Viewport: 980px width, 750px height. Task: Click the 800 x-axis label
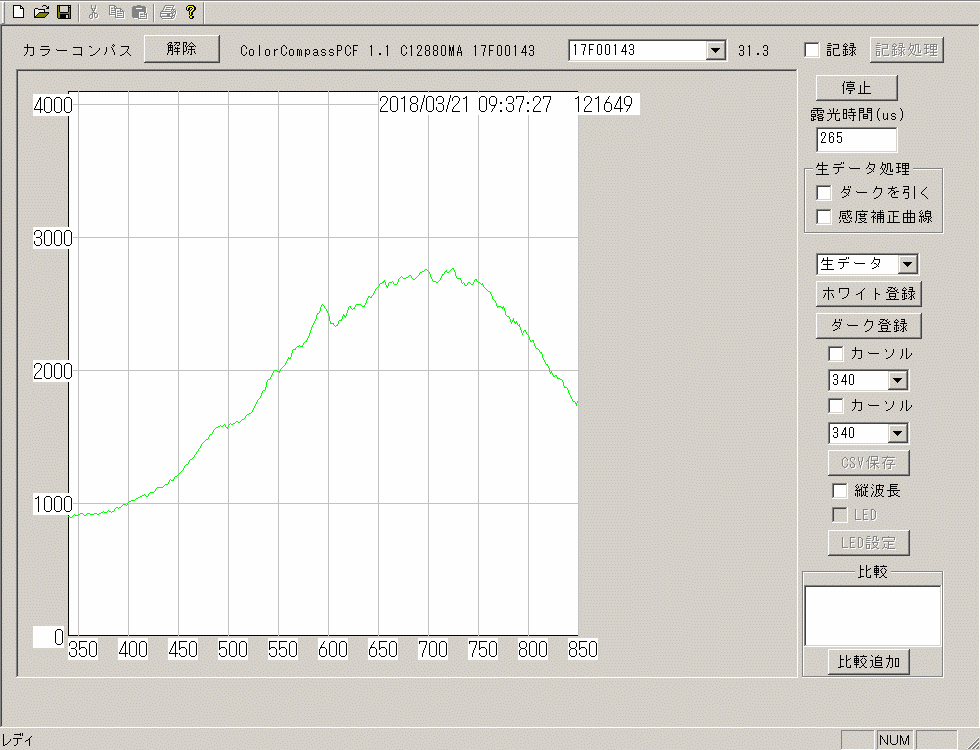point(533,649)
